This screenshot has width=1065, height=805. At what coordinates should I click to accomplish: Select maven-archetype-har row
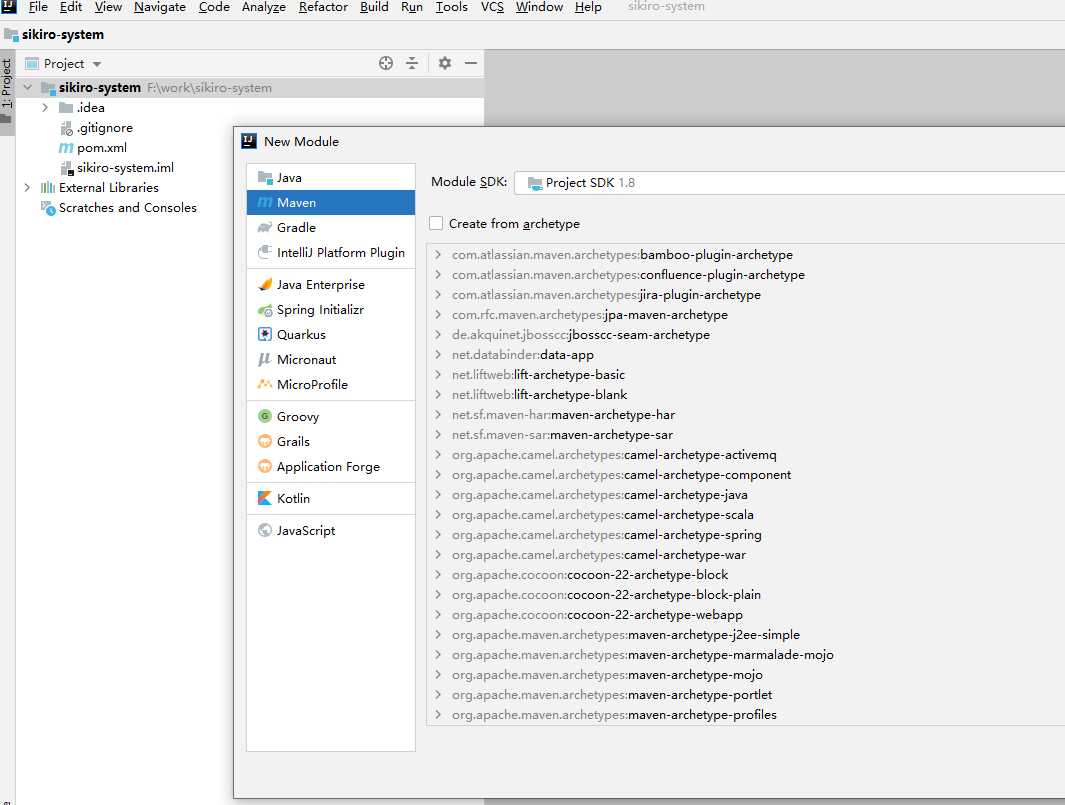(x=745, y=414)
